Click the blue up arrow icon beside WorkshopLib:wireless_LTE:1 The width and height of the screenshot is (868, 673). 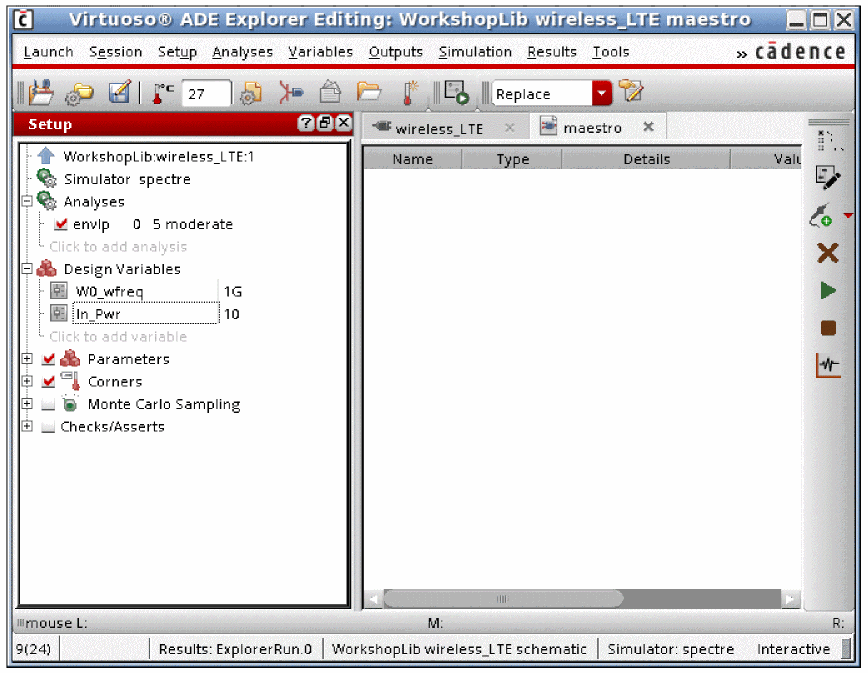[x=46, y=156]
